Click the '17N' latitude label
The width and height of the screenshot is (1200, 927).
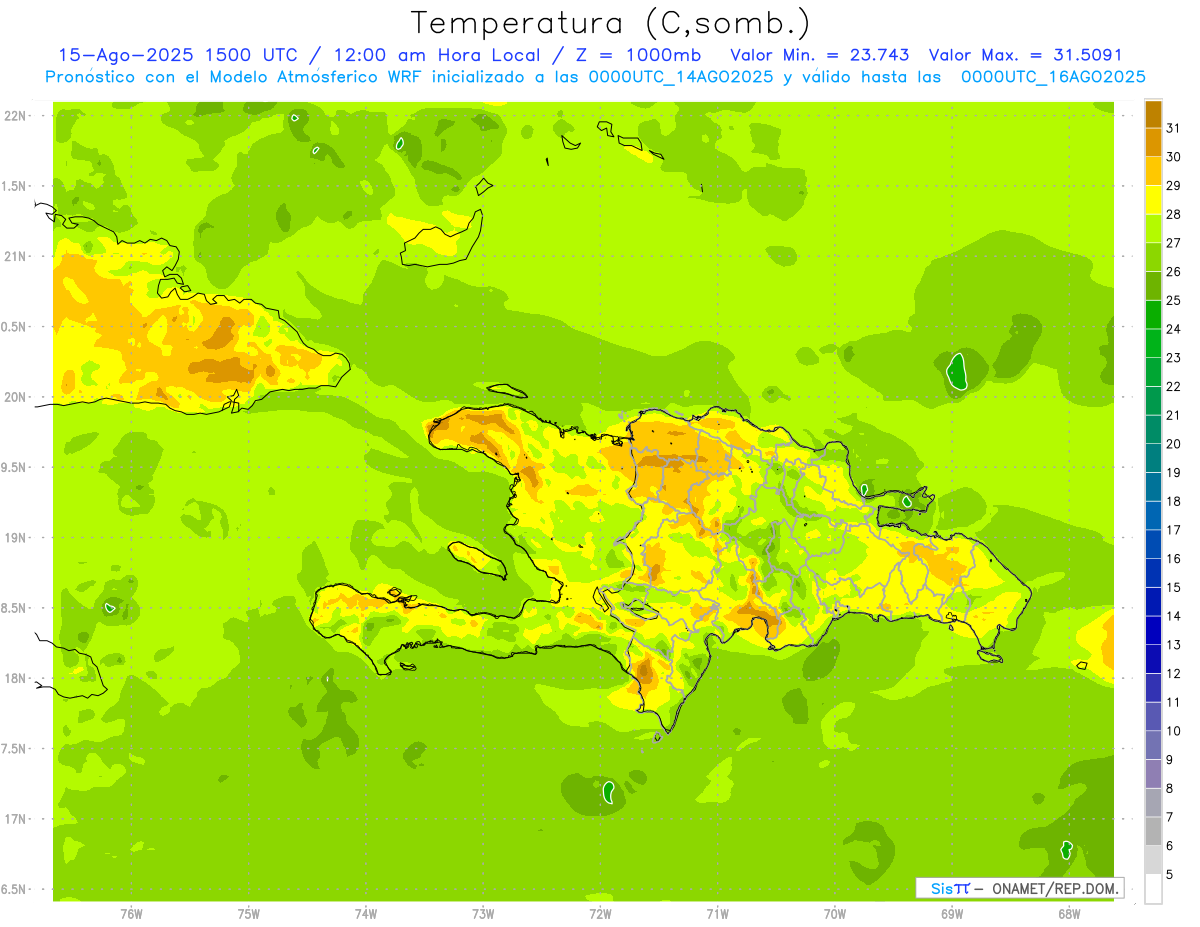(x=15, y=819)
